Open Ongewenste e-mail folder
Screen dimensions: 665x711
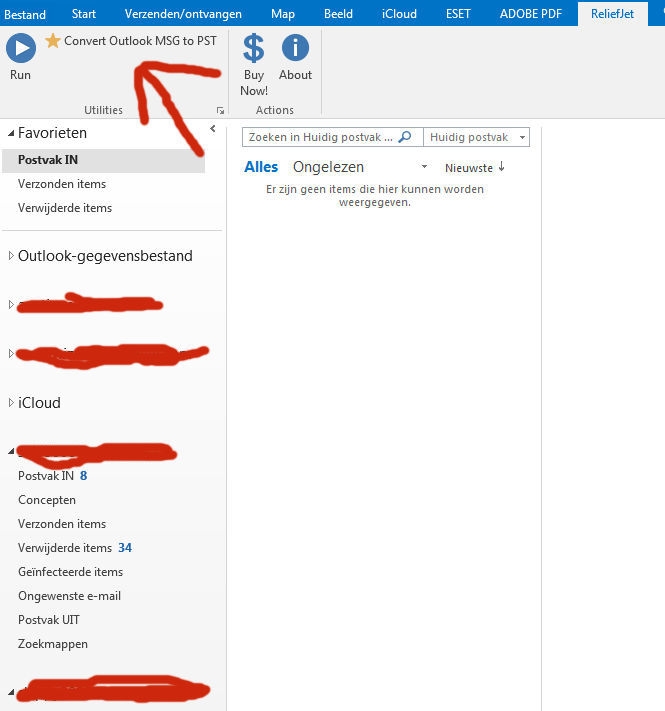(x=69, y=596)
